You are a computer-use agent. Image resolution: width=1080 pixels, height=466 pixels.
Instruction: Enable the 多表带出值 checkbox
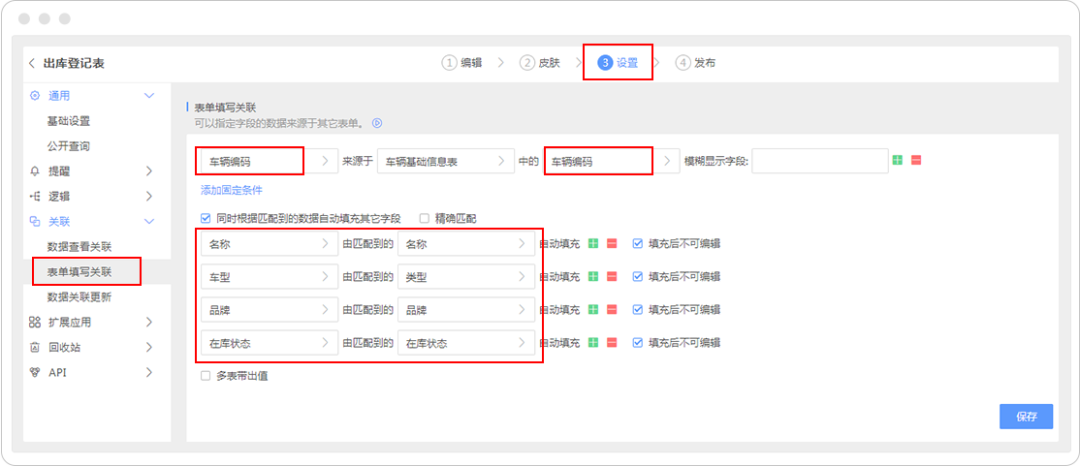[206, 376]
